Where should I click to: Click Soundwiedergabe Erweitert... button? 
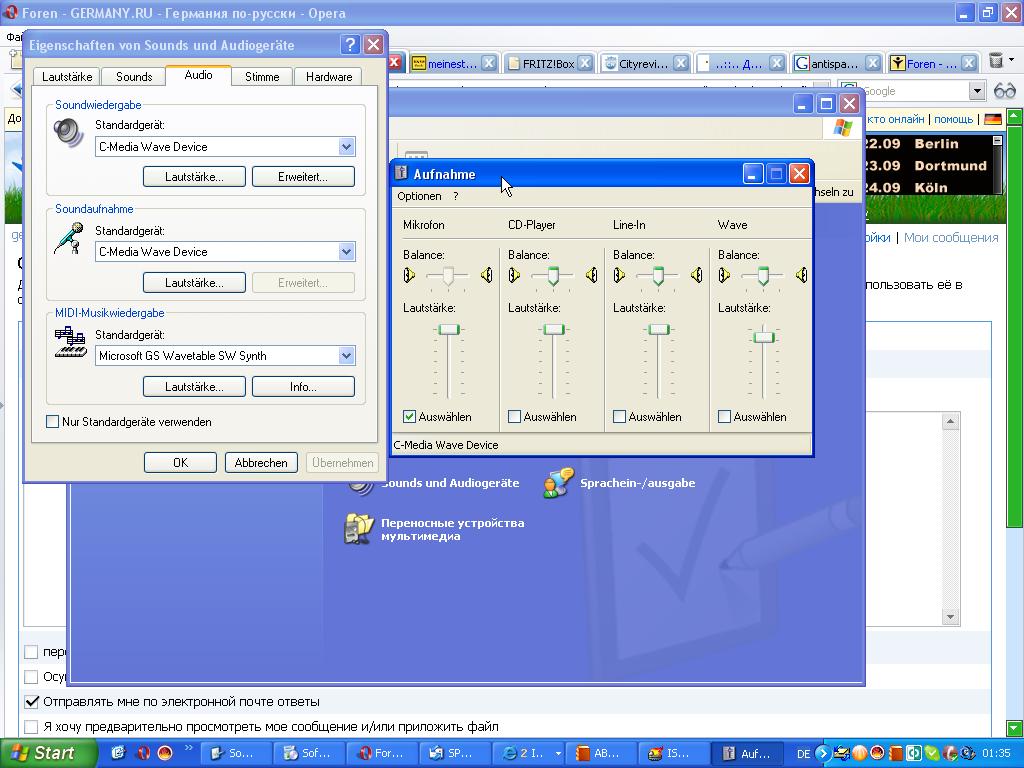tap(303, 176)
